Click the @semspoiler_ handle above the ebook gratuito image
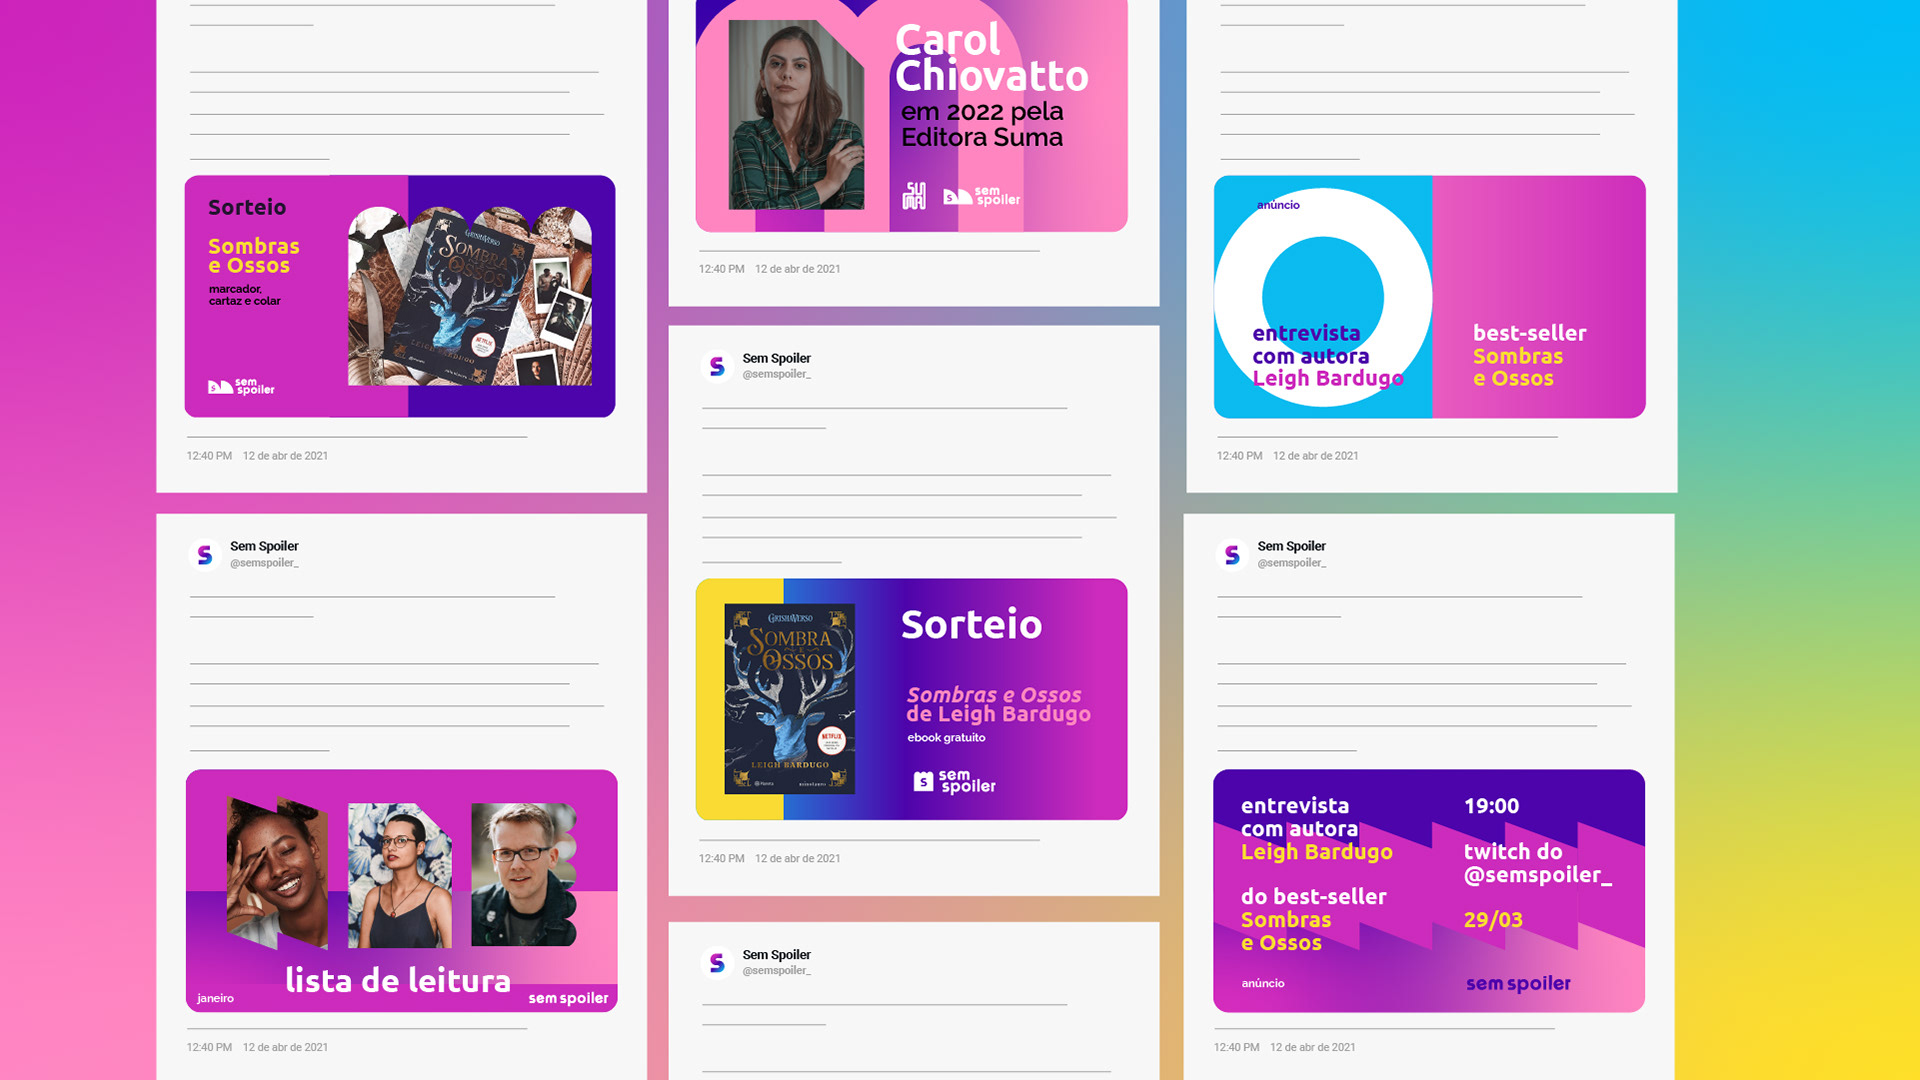 coord(776,374)
